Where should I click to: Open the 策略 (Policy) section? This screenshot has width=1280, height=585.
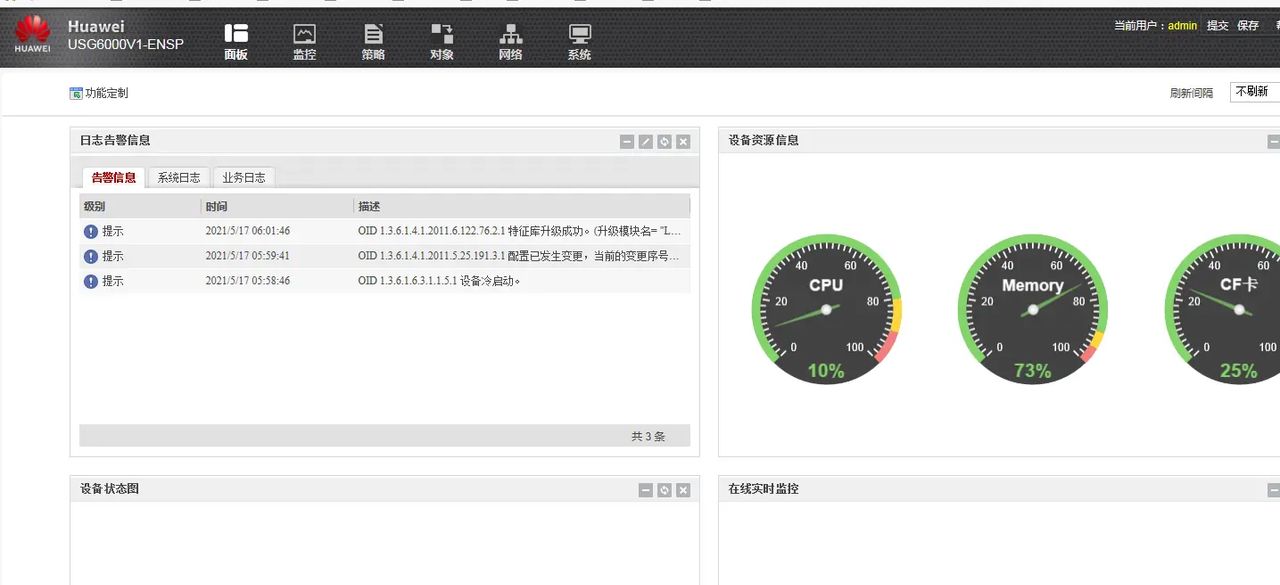click(x=373, y=40)
